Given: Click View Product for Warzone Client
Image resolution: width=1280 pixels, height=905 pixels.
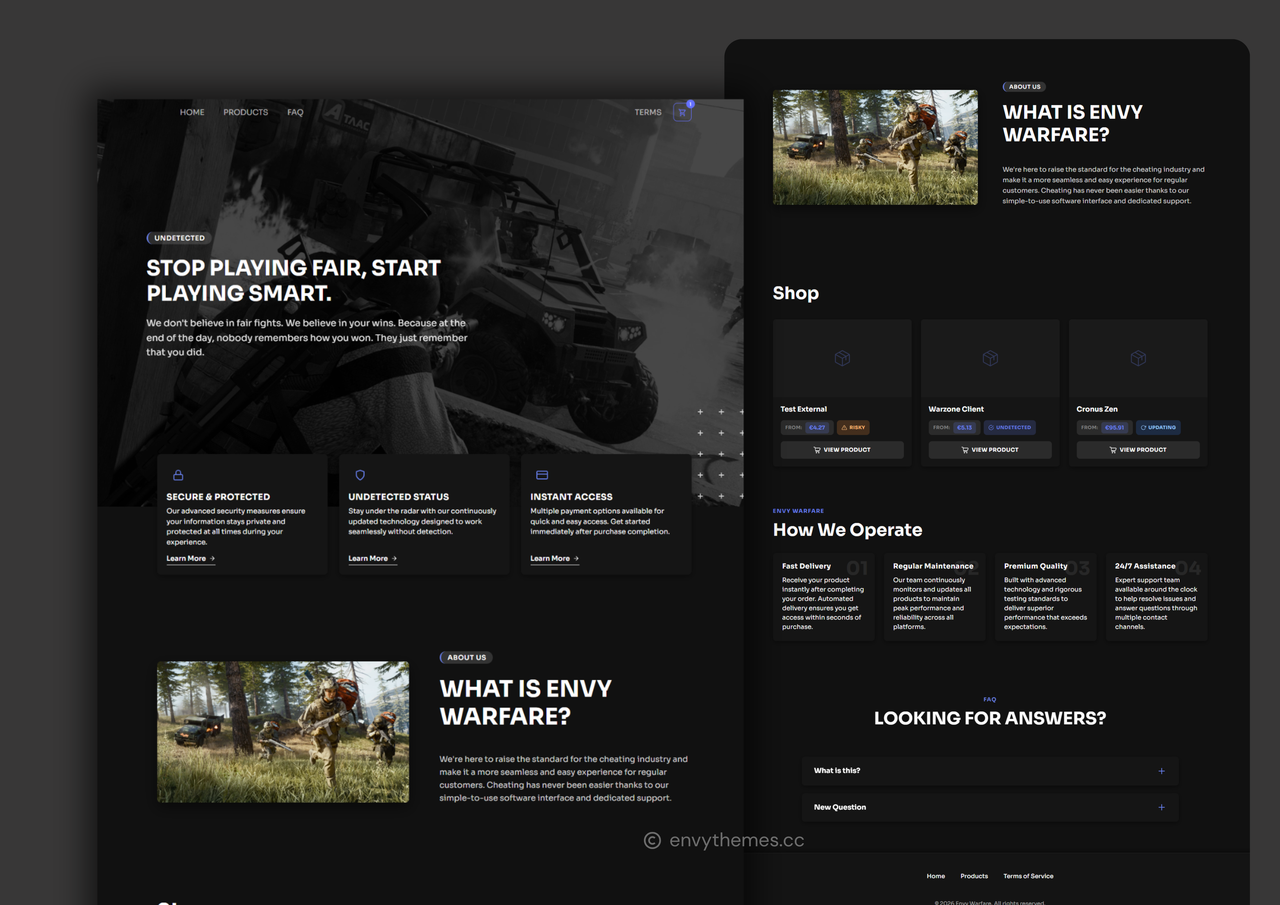Looking at the screenshot, I should [990, 450].
